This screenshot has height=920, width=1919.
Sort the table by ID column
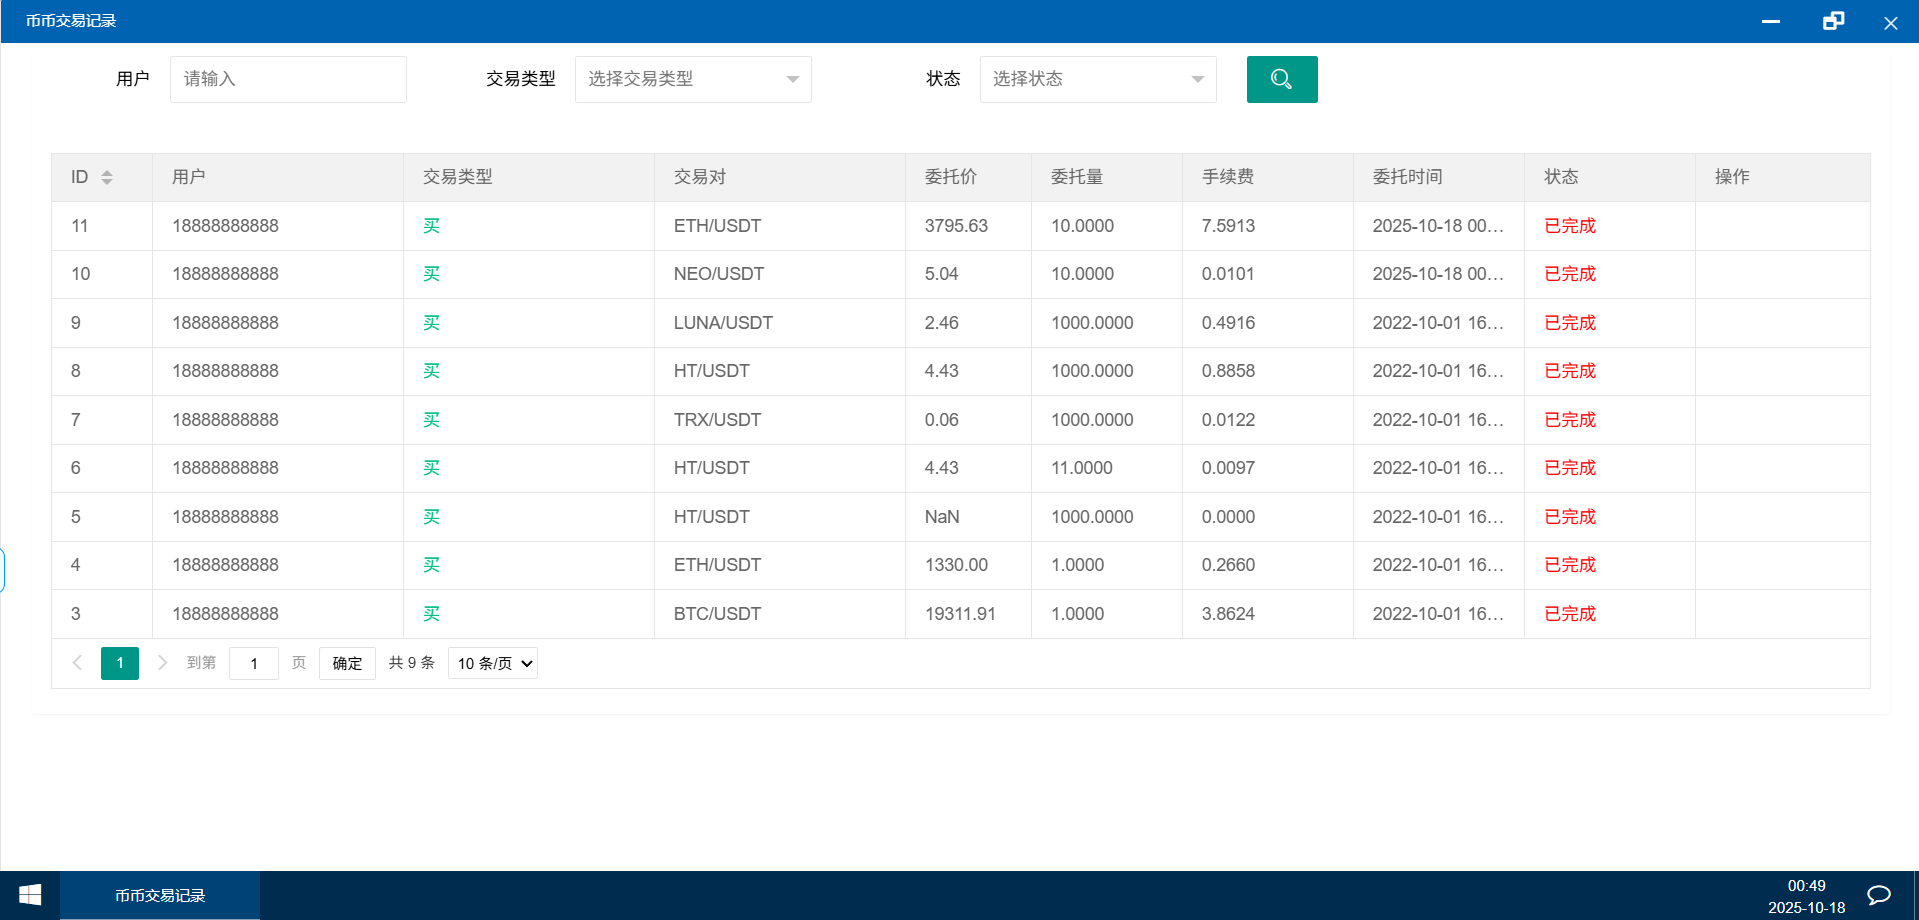pos(107,177)
